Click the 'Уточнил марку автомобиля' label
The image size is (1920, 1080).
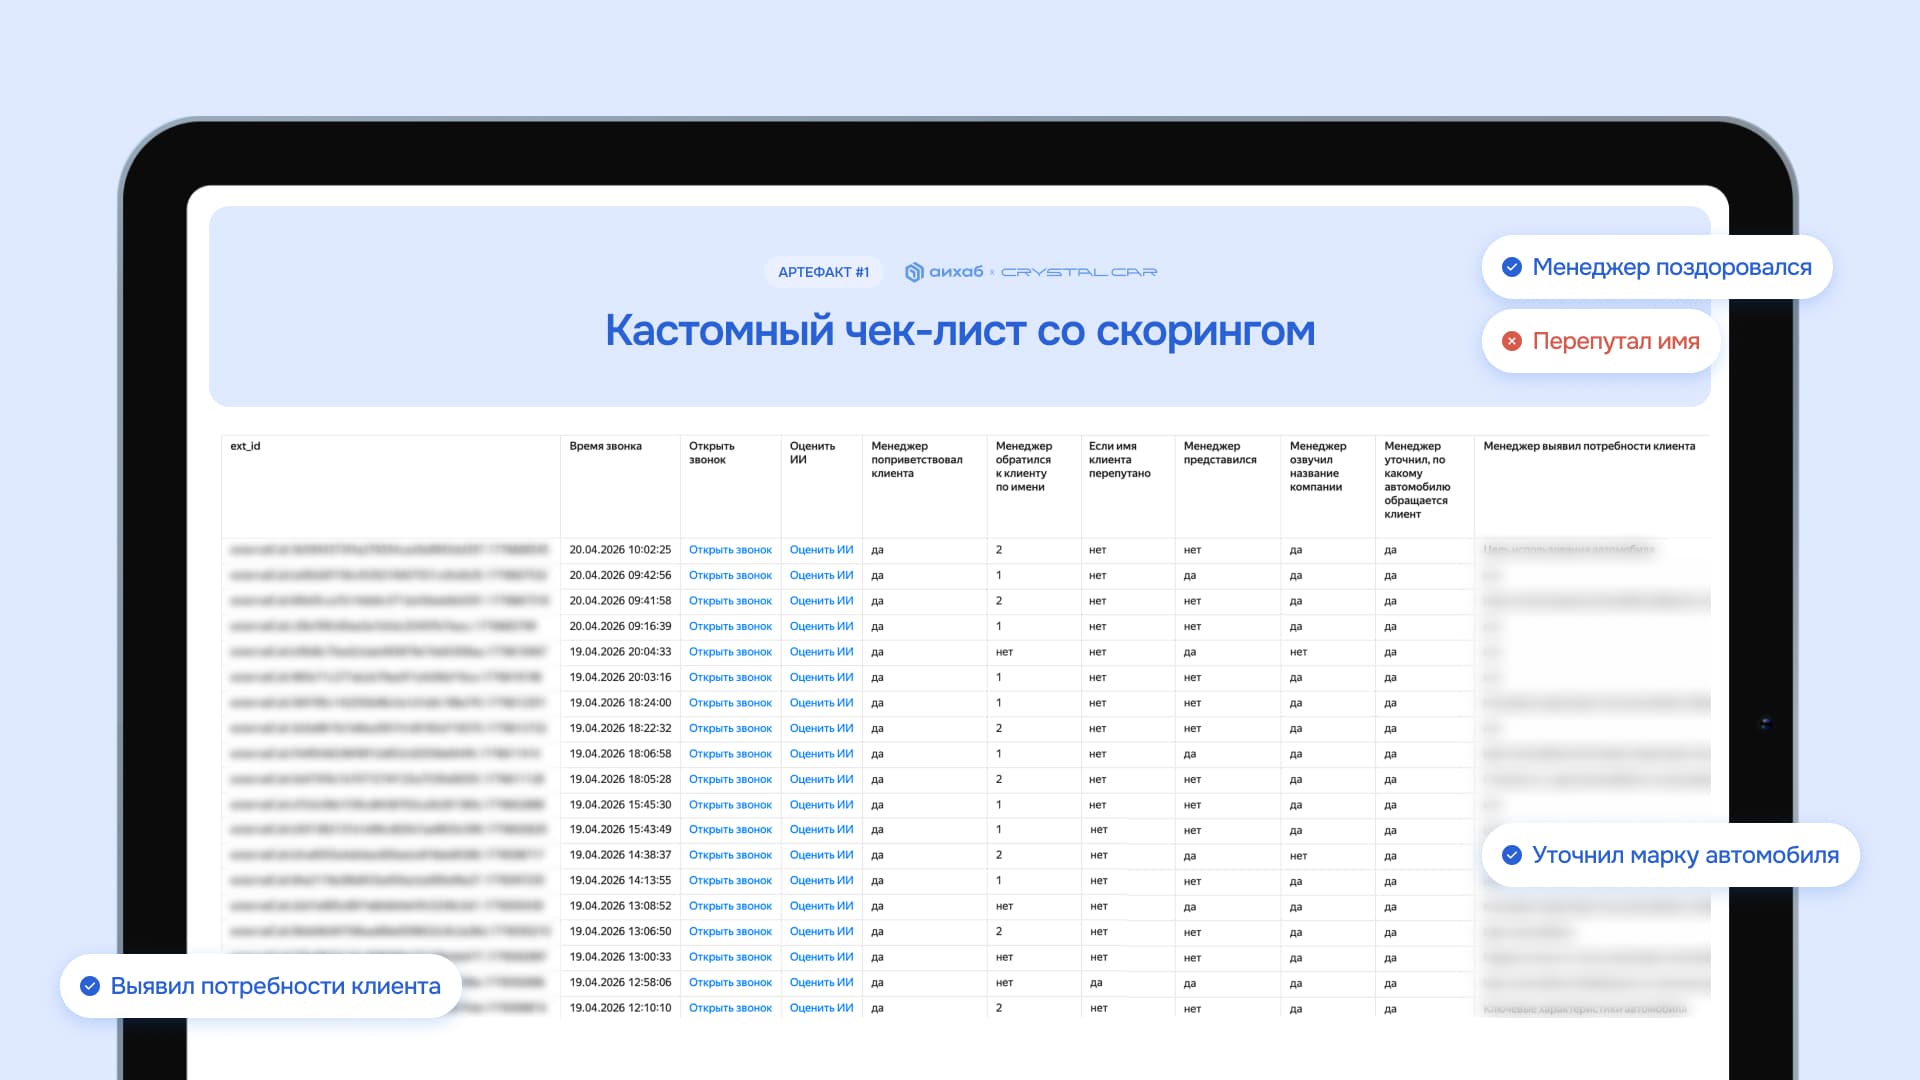pyautogui.click(x=1686, y=855)
